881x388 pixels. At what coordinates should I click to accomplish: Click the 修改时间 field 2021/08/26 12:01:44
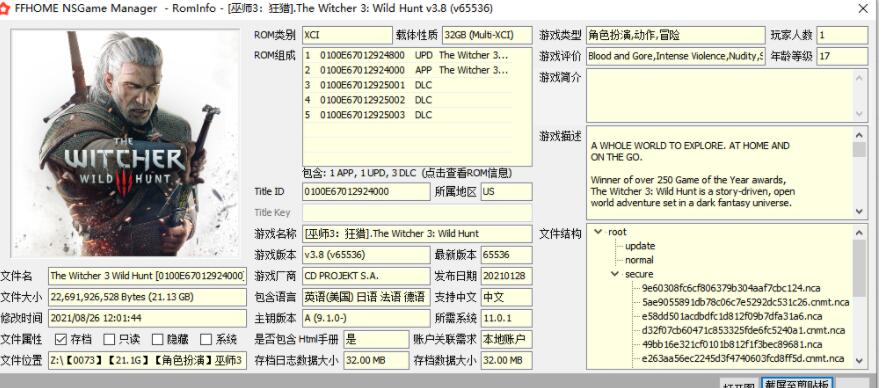coord(147,318)
